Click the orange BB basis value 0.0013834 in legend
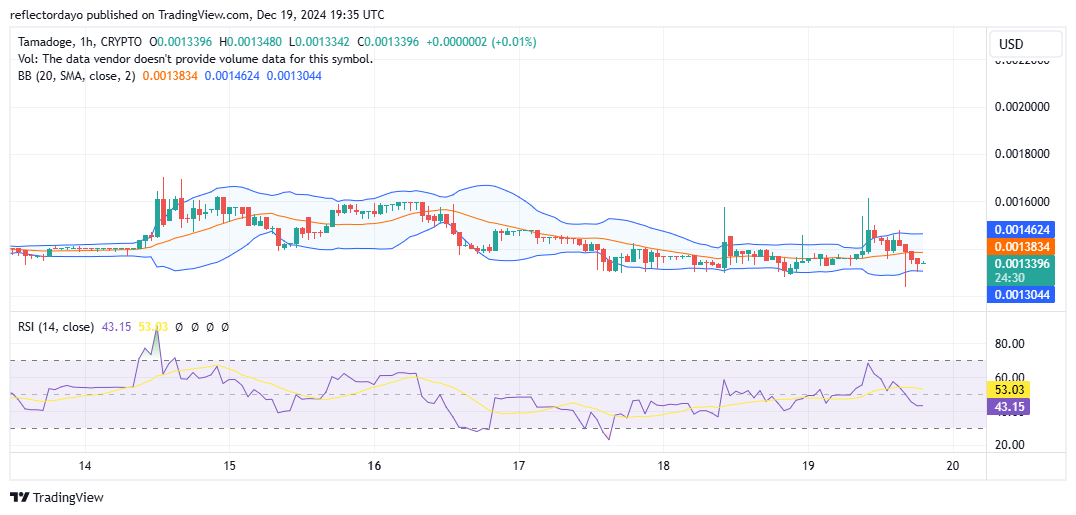 170,76
